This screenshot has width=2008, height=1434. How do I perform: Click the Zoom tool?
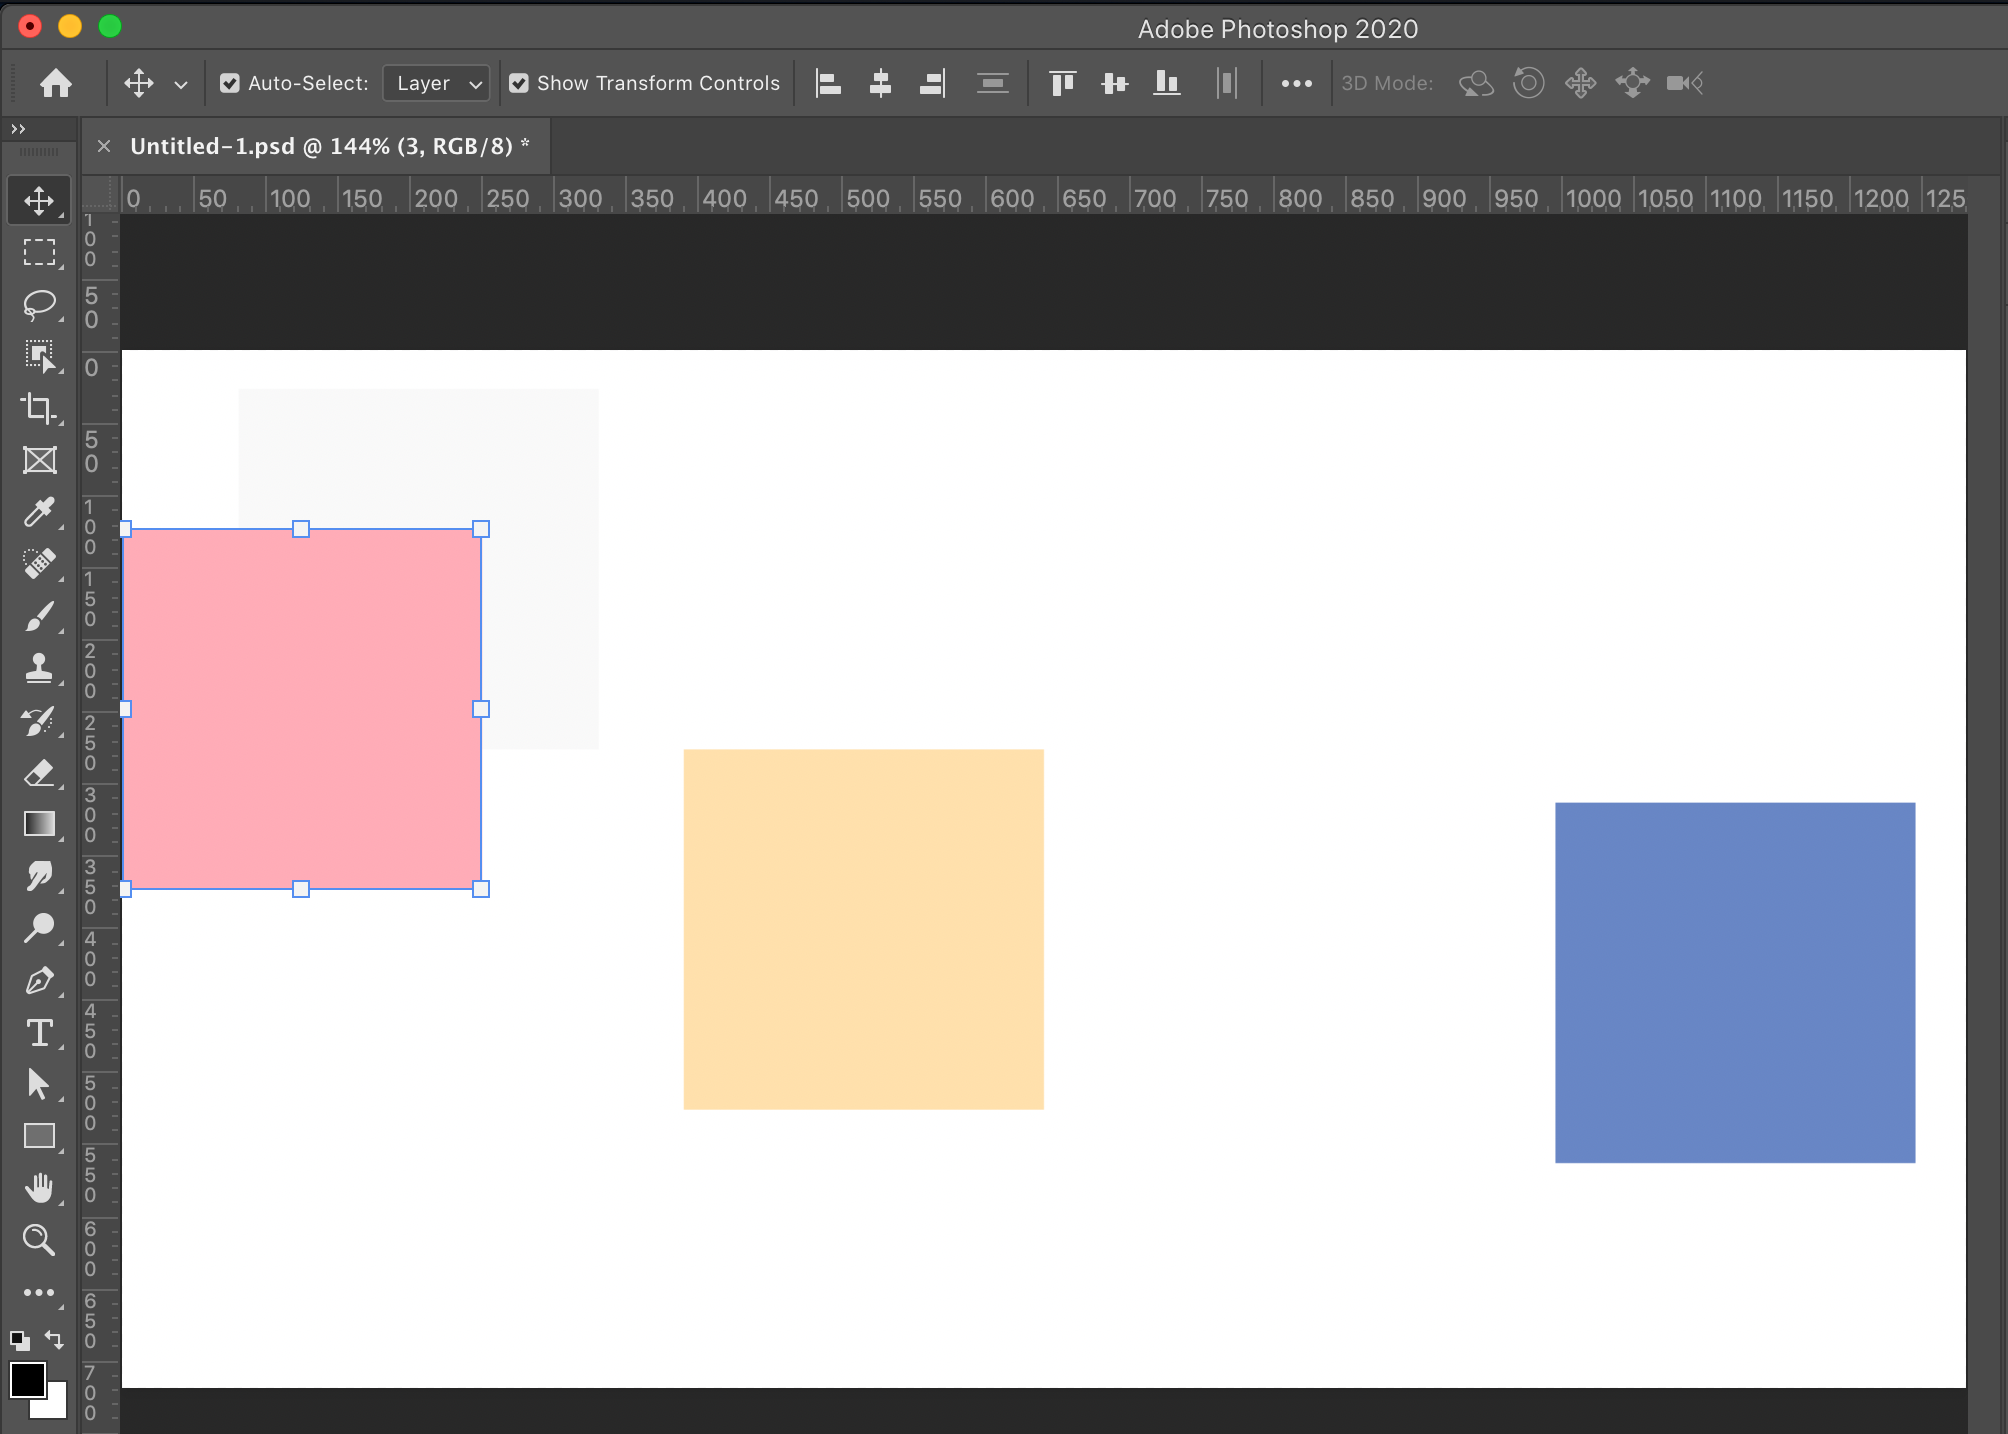pos(39,1240)
